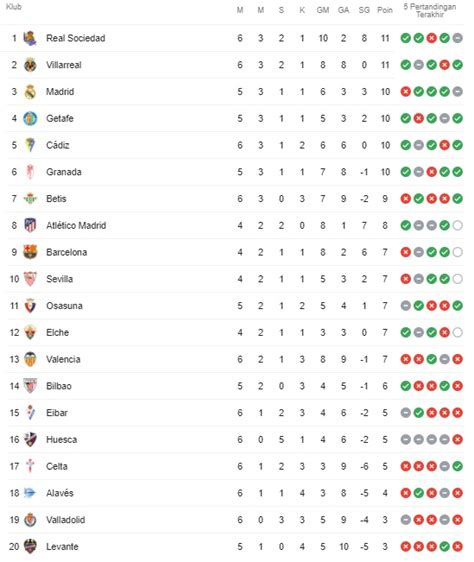Click Real Sociedad's grey draw result icon
This screenshot has height=562, width=474.
pos(457,38)
